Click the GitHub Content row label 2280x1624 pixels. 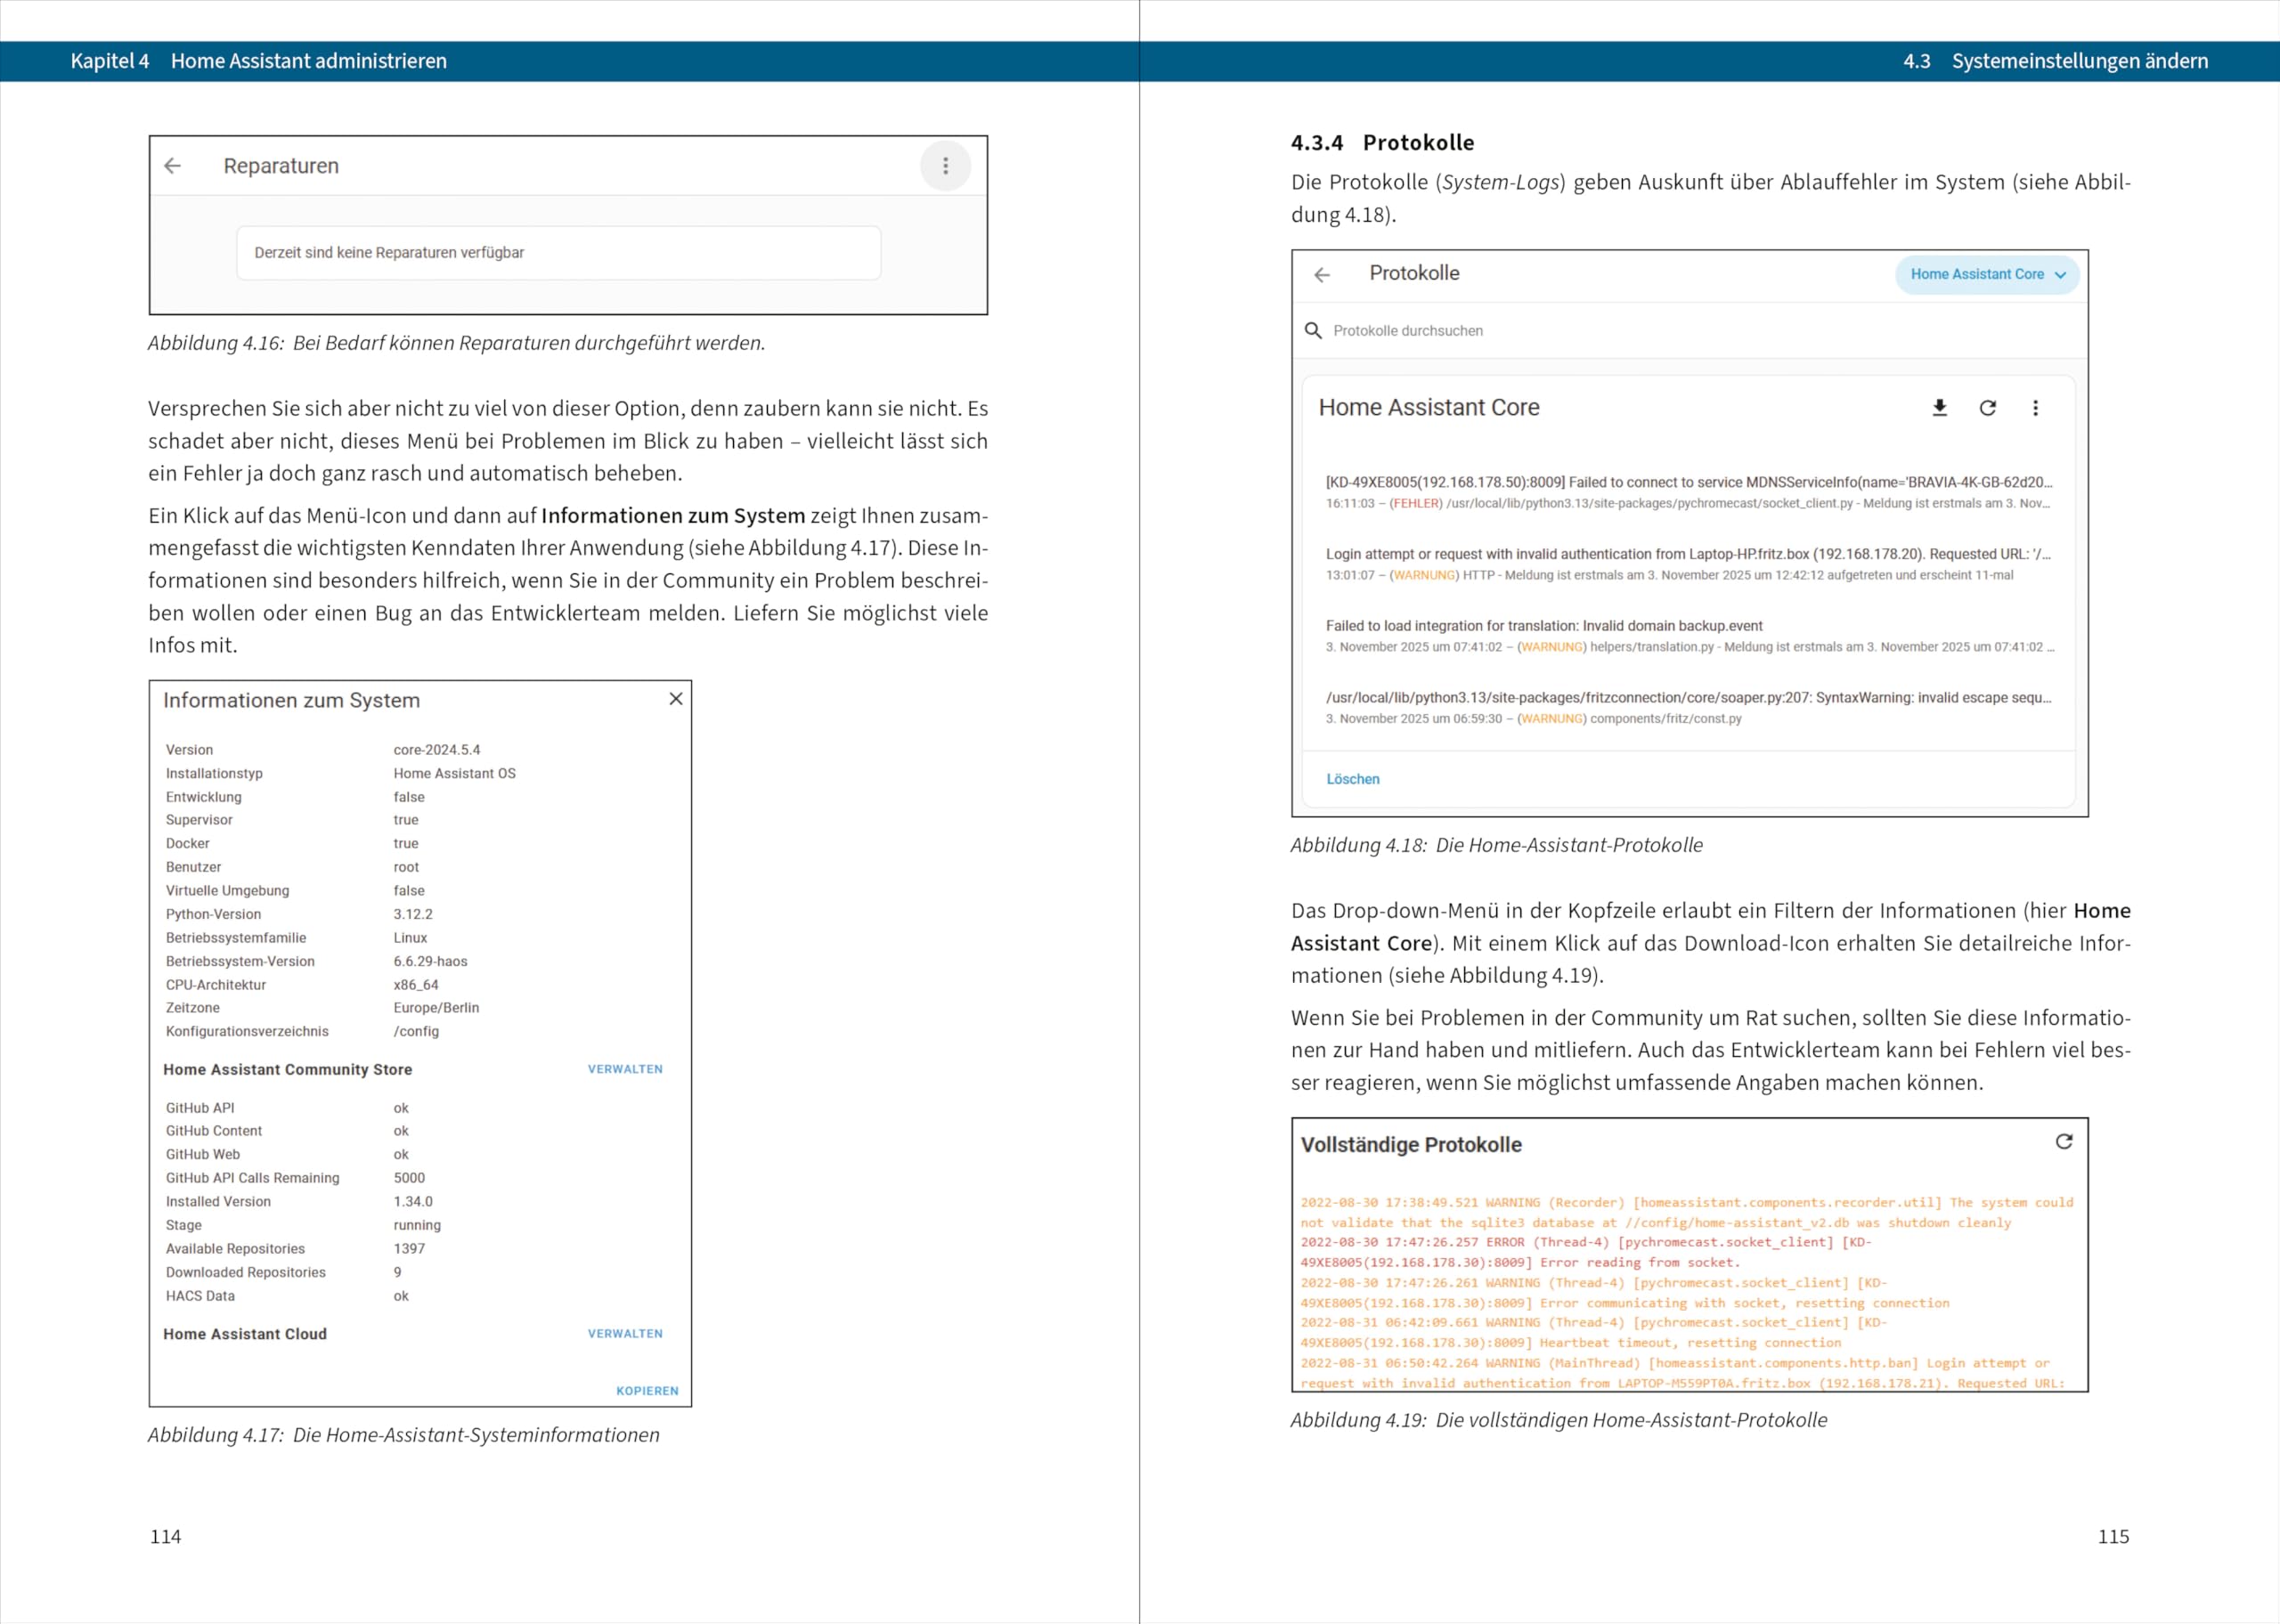[x=214, y=1131]
